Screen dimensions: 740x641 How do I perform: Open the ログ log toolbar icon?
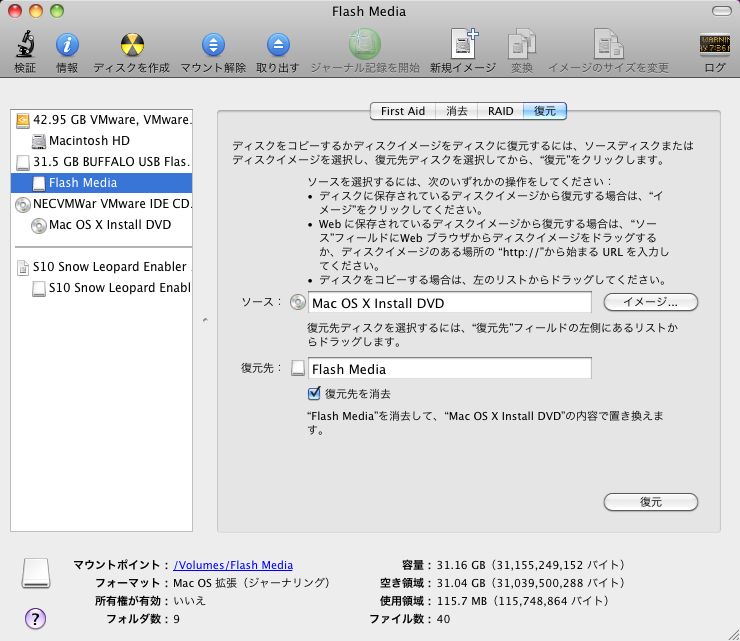click(715, 44)
